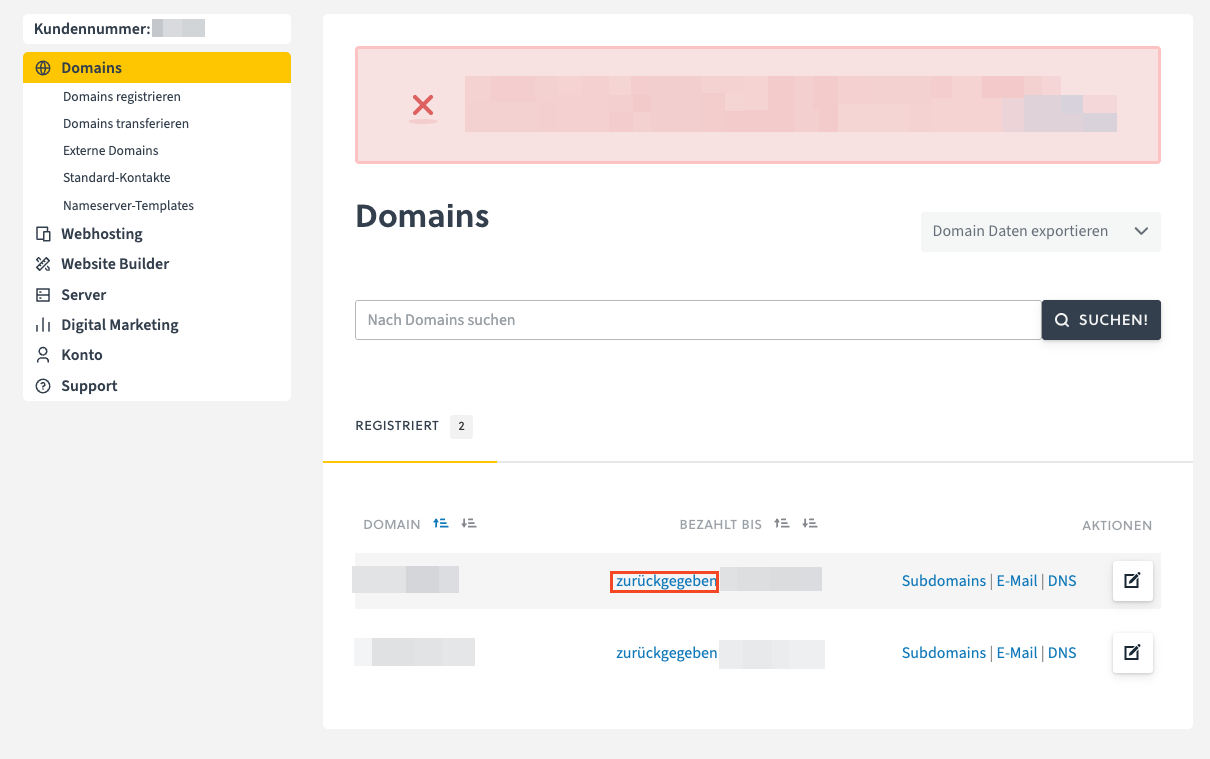This screenshot has width=1210, height=759.
Task: Open Subdomains link for first domain
Action: [x=943, y=581]
